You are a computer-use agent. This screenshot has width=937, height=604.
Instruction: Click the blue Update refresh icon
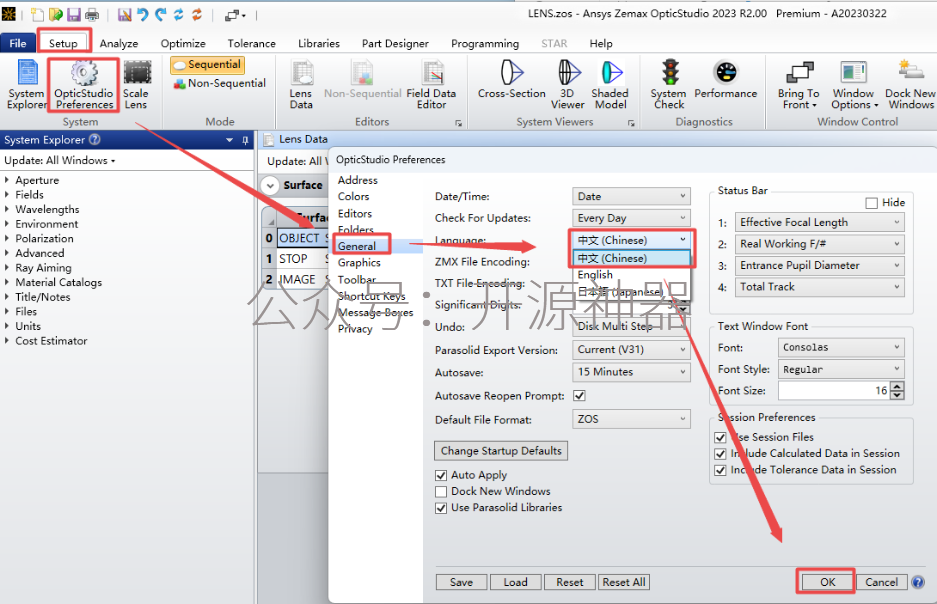click(x=178, y=15)
